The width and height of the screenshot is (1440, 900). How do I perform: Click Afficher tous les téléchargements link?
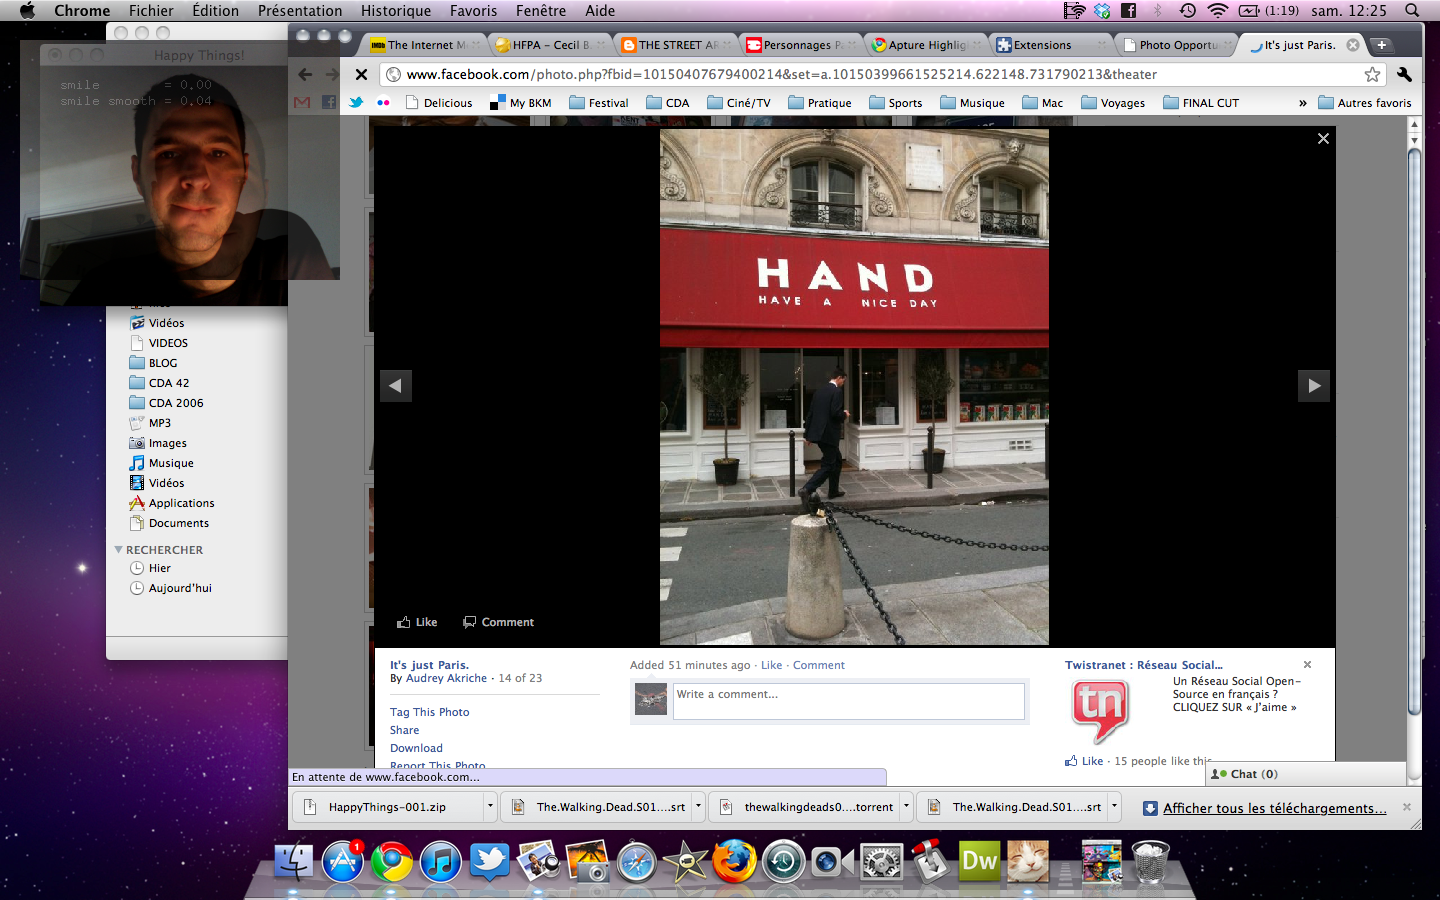click(x=1274, y=808)
